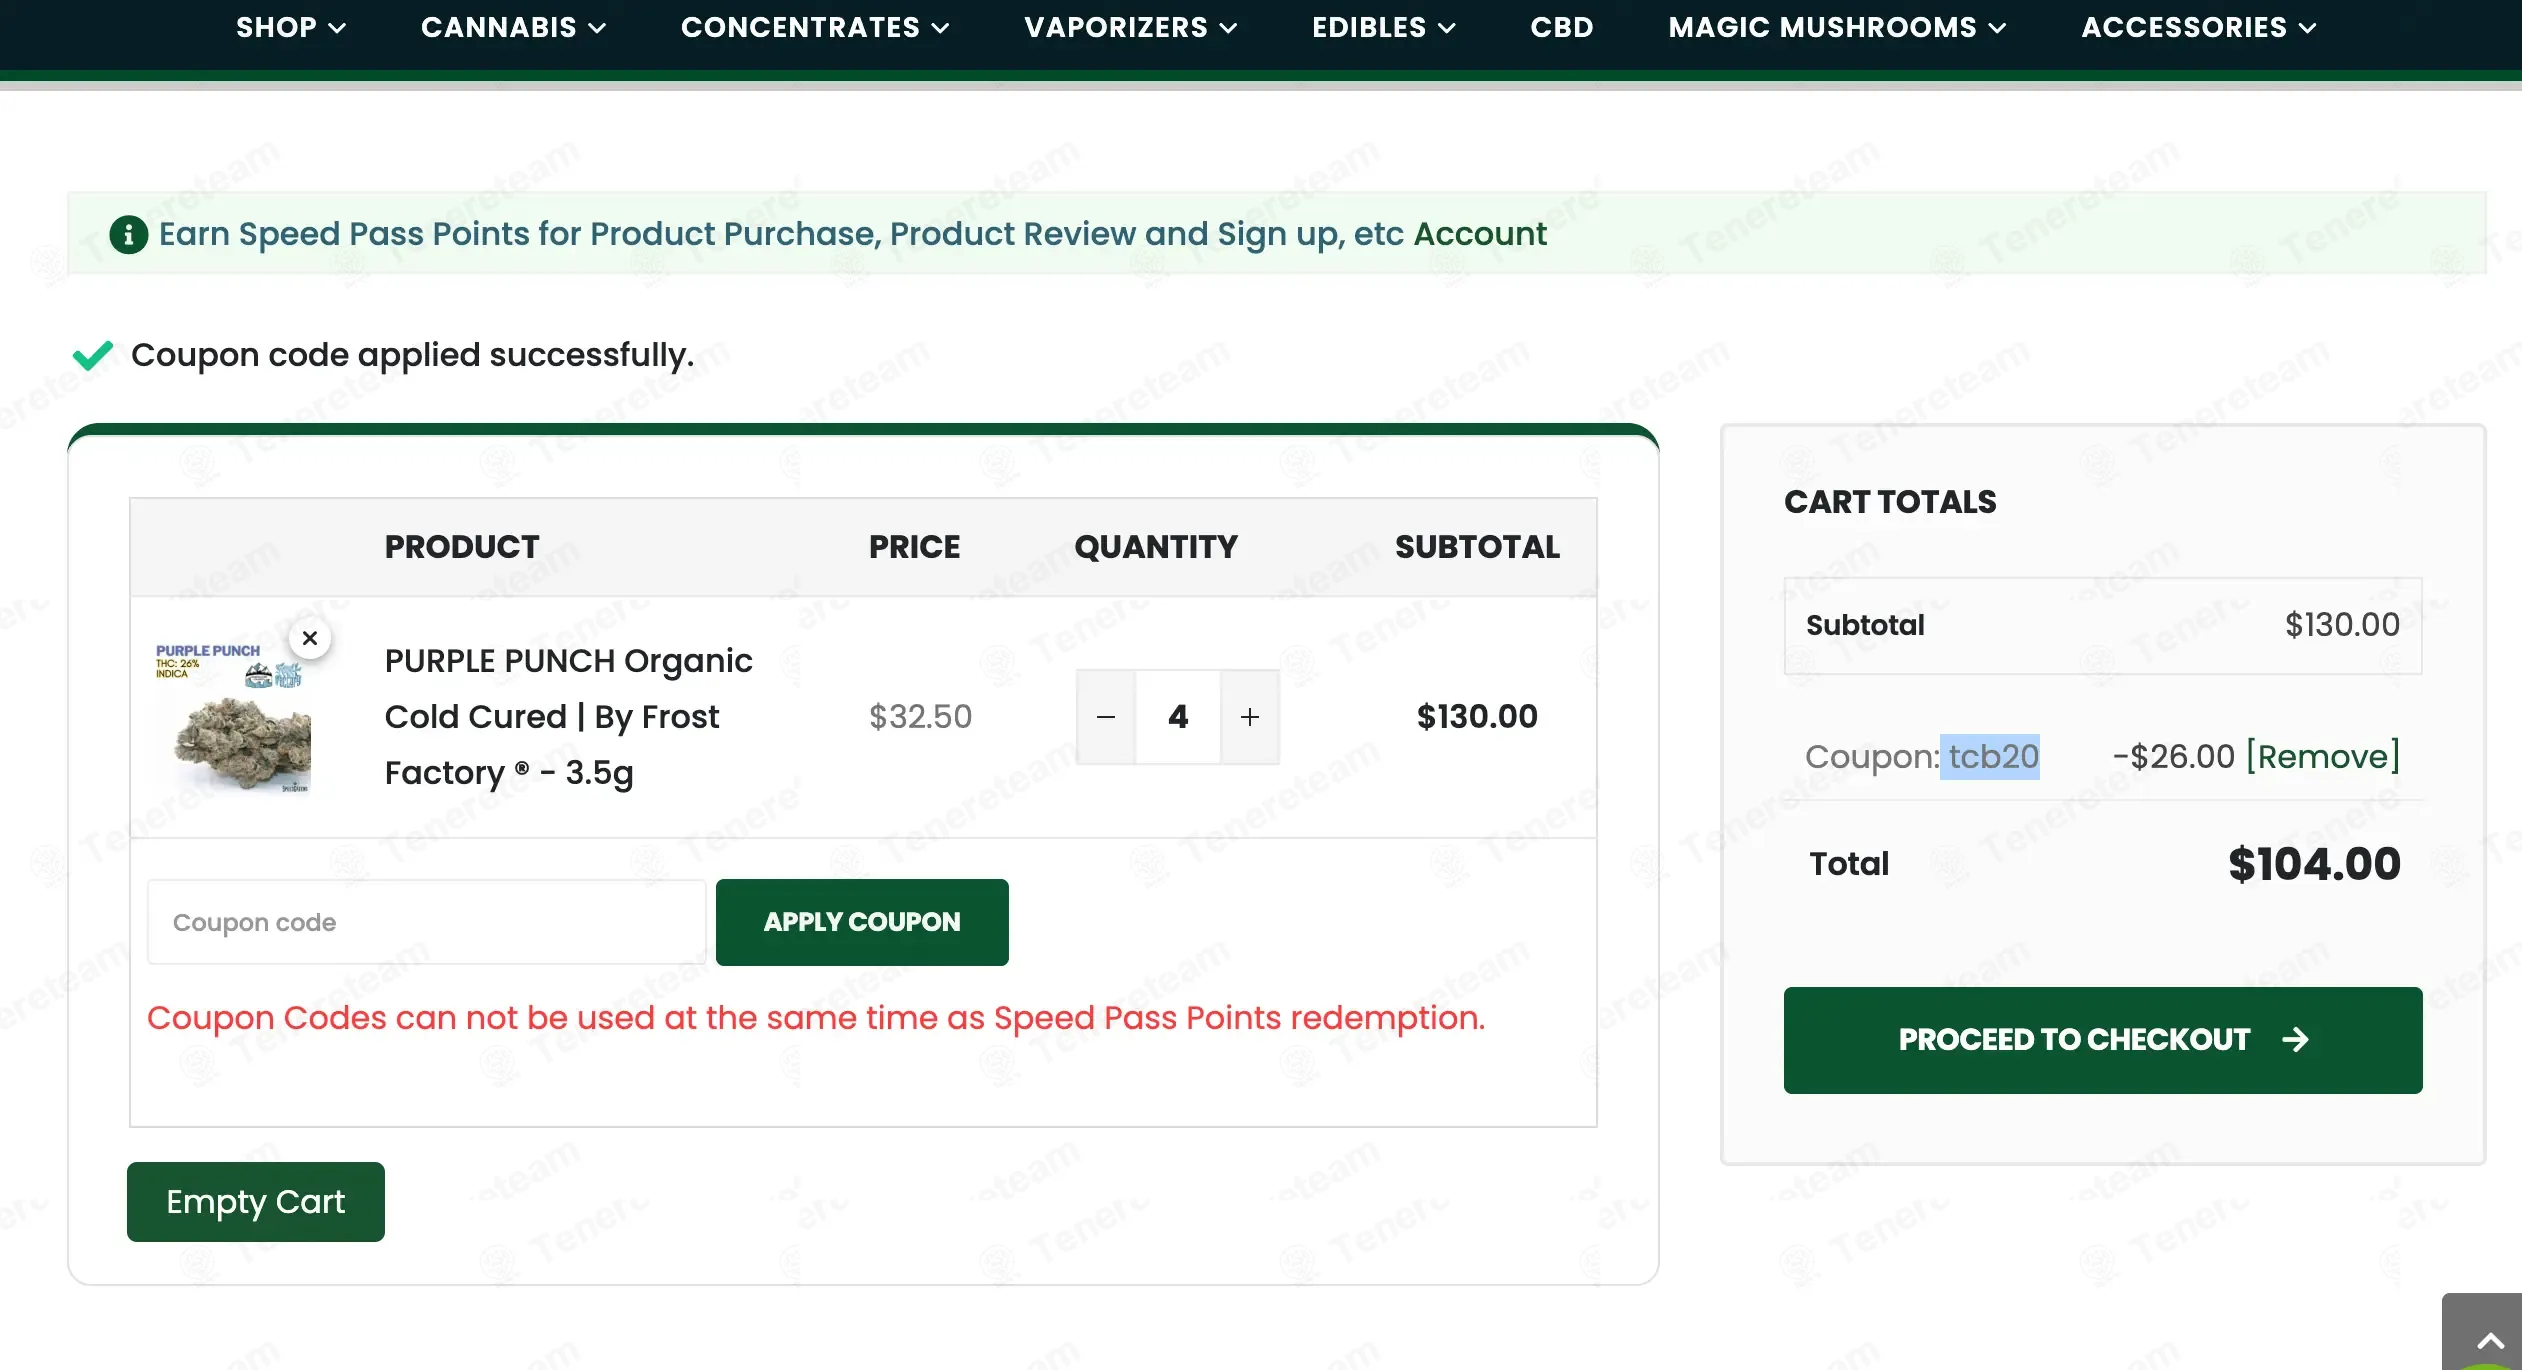Screen dimensions: 2522x1370
Task: Click the green info icon in banner
Action: [x=128, y=235]
